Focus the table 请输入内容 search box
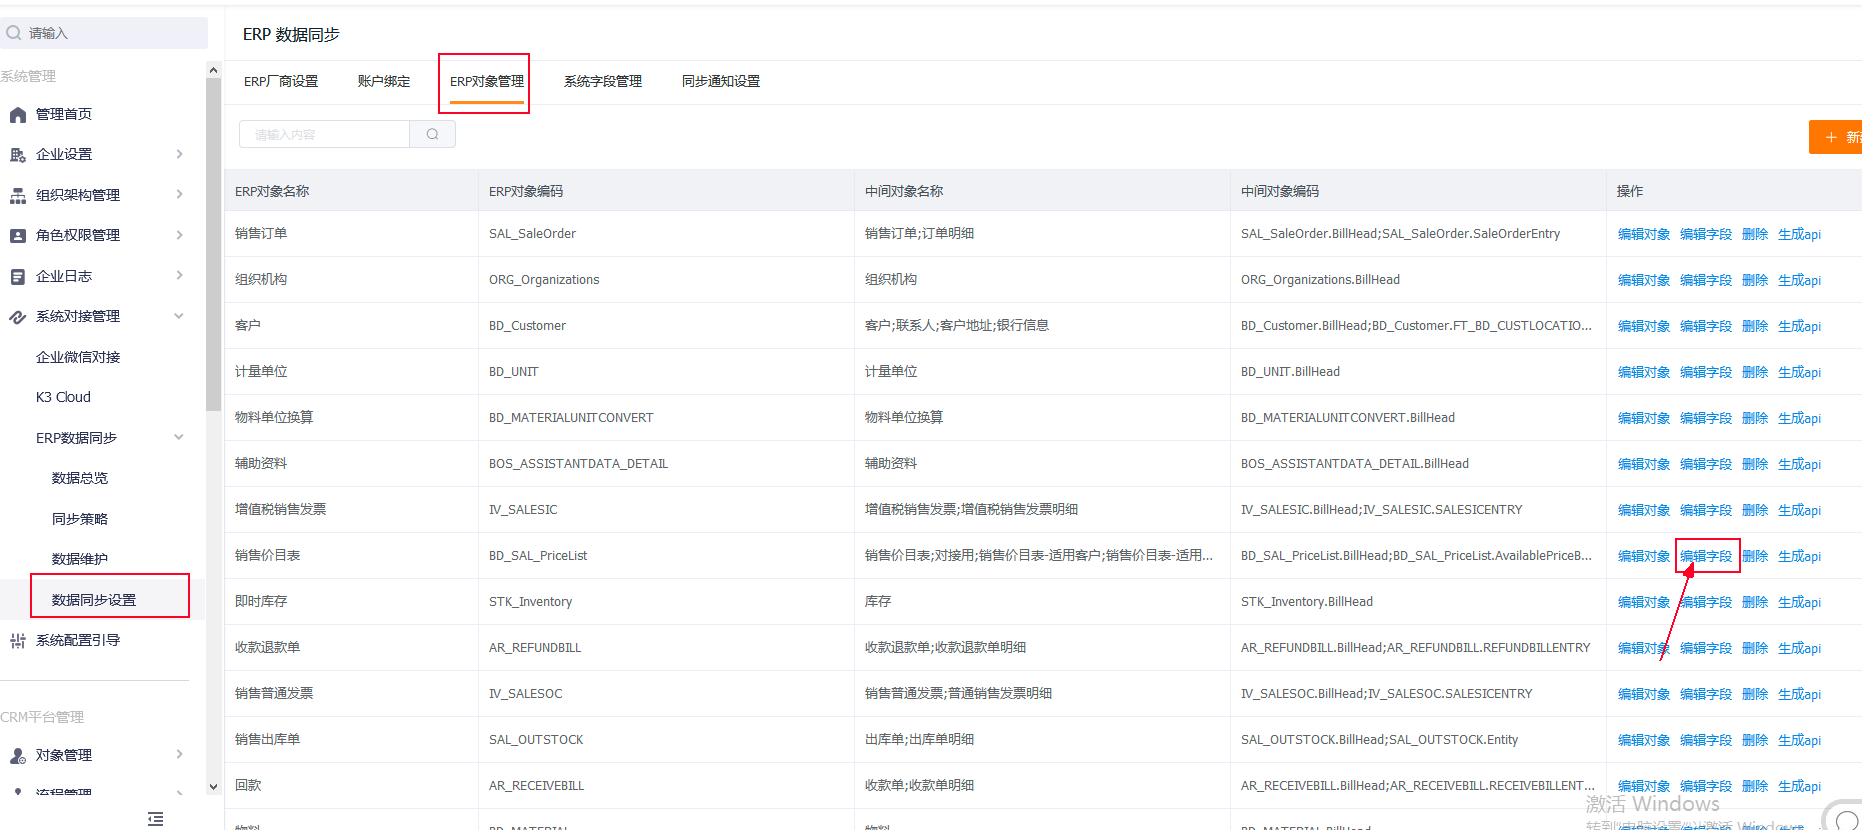The image size is (1862, 830). 324,134
